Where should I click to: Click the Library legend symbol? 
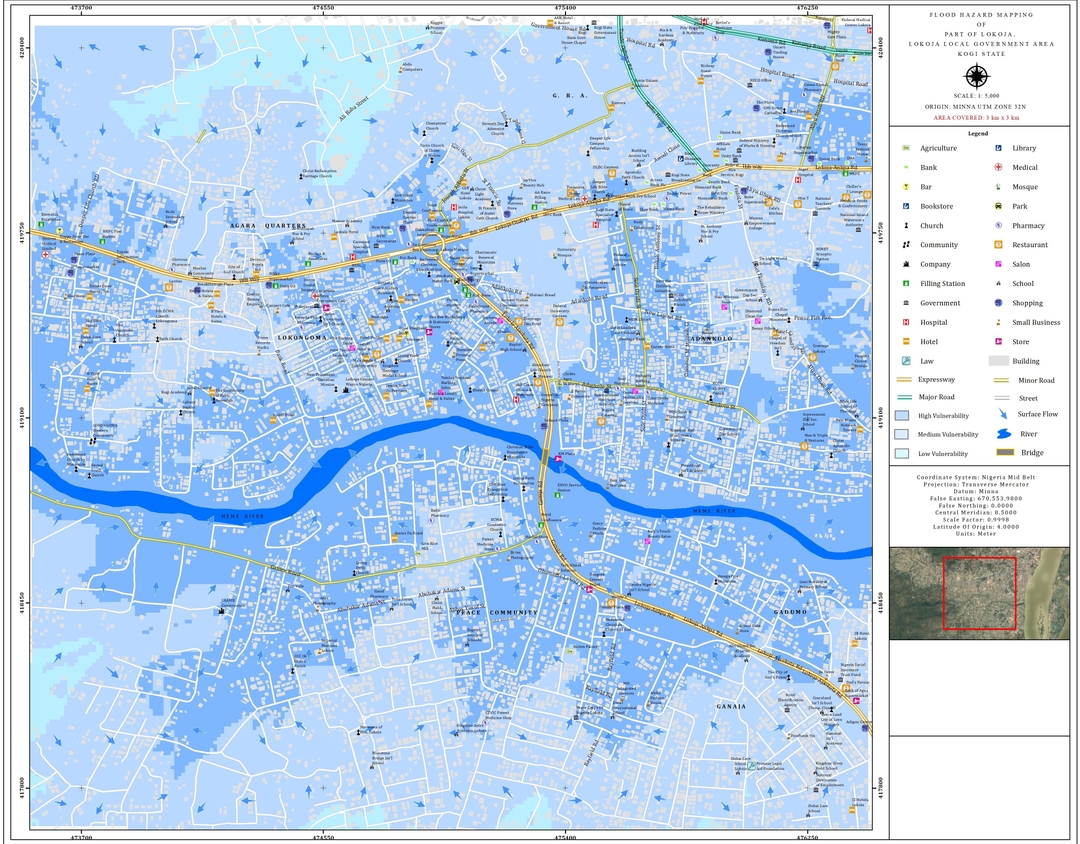(998, 148)
